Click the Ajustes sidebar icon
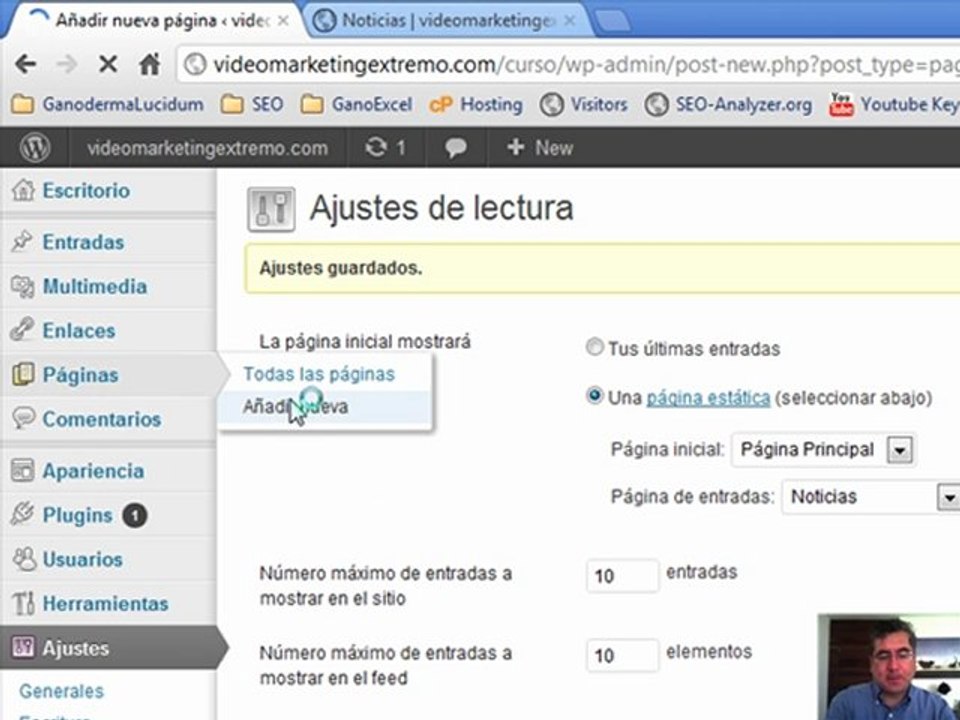Image resolution: width=960 pixels, height=720 pixels. pos(23,647)
